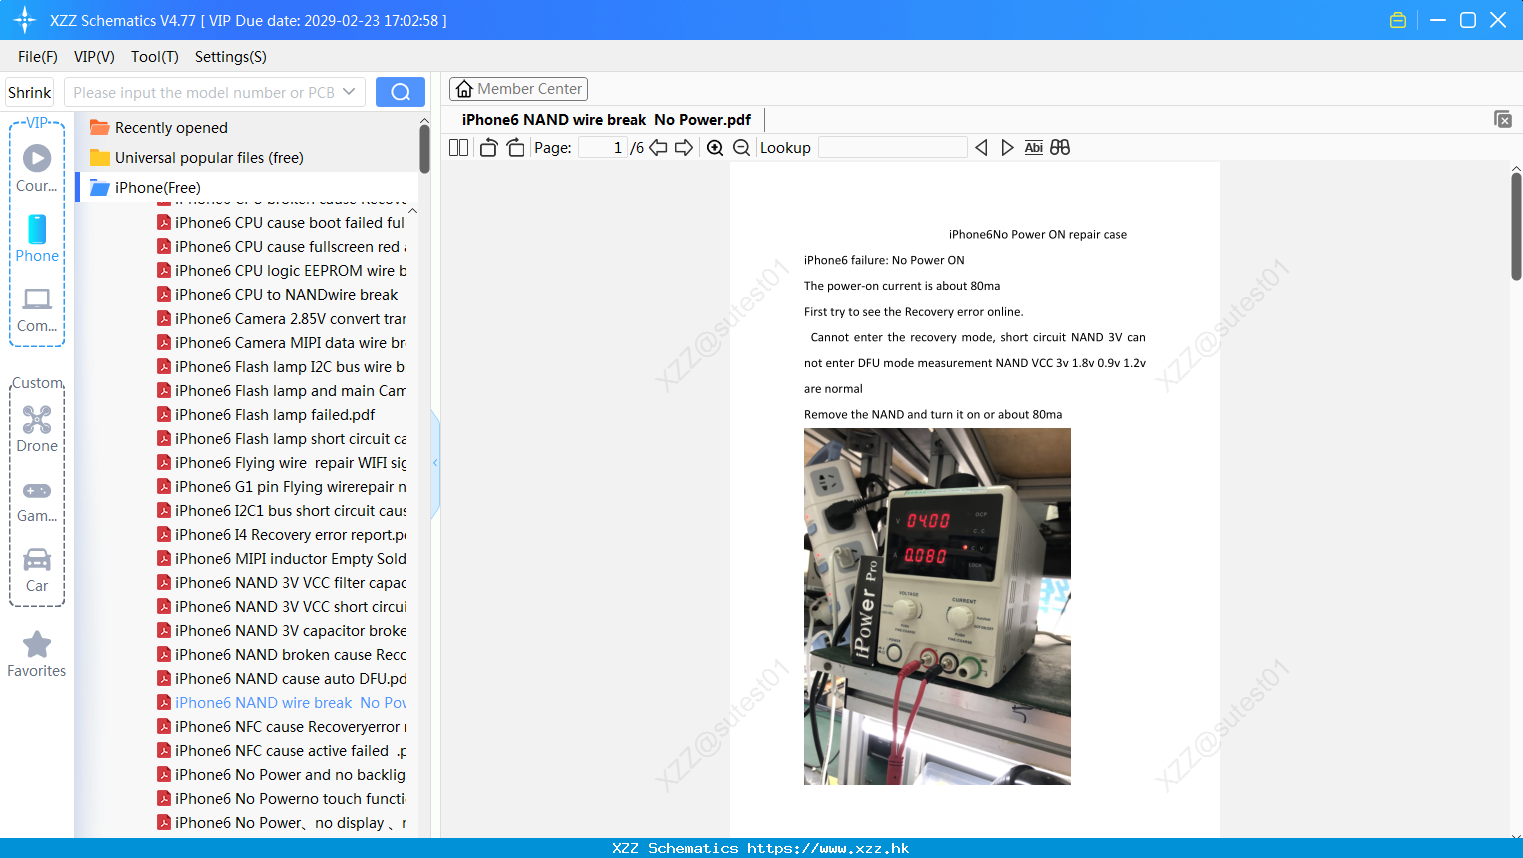Click the detach-window icon at top right of the viewer
This screenshot has width=1523, height=858.
1502,119
